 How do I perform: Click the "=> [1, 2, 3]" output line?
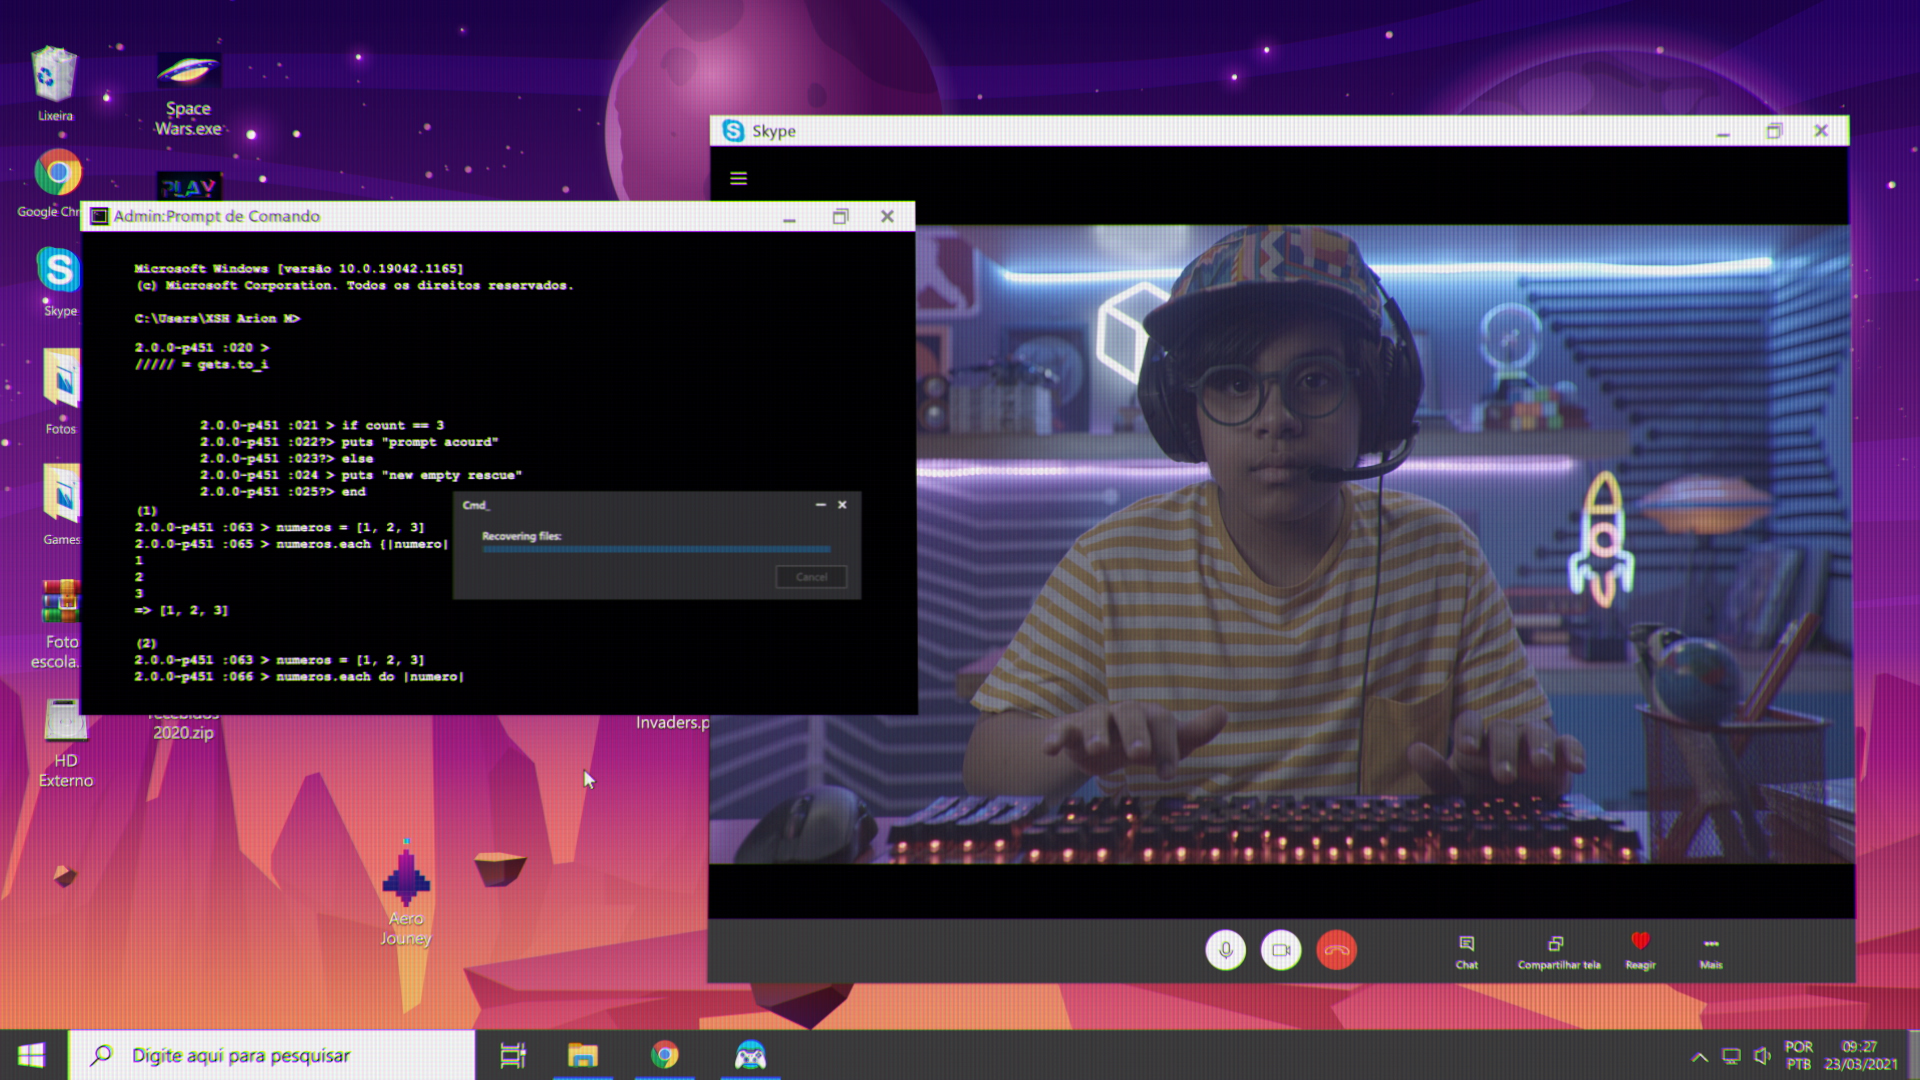[181, 610]
